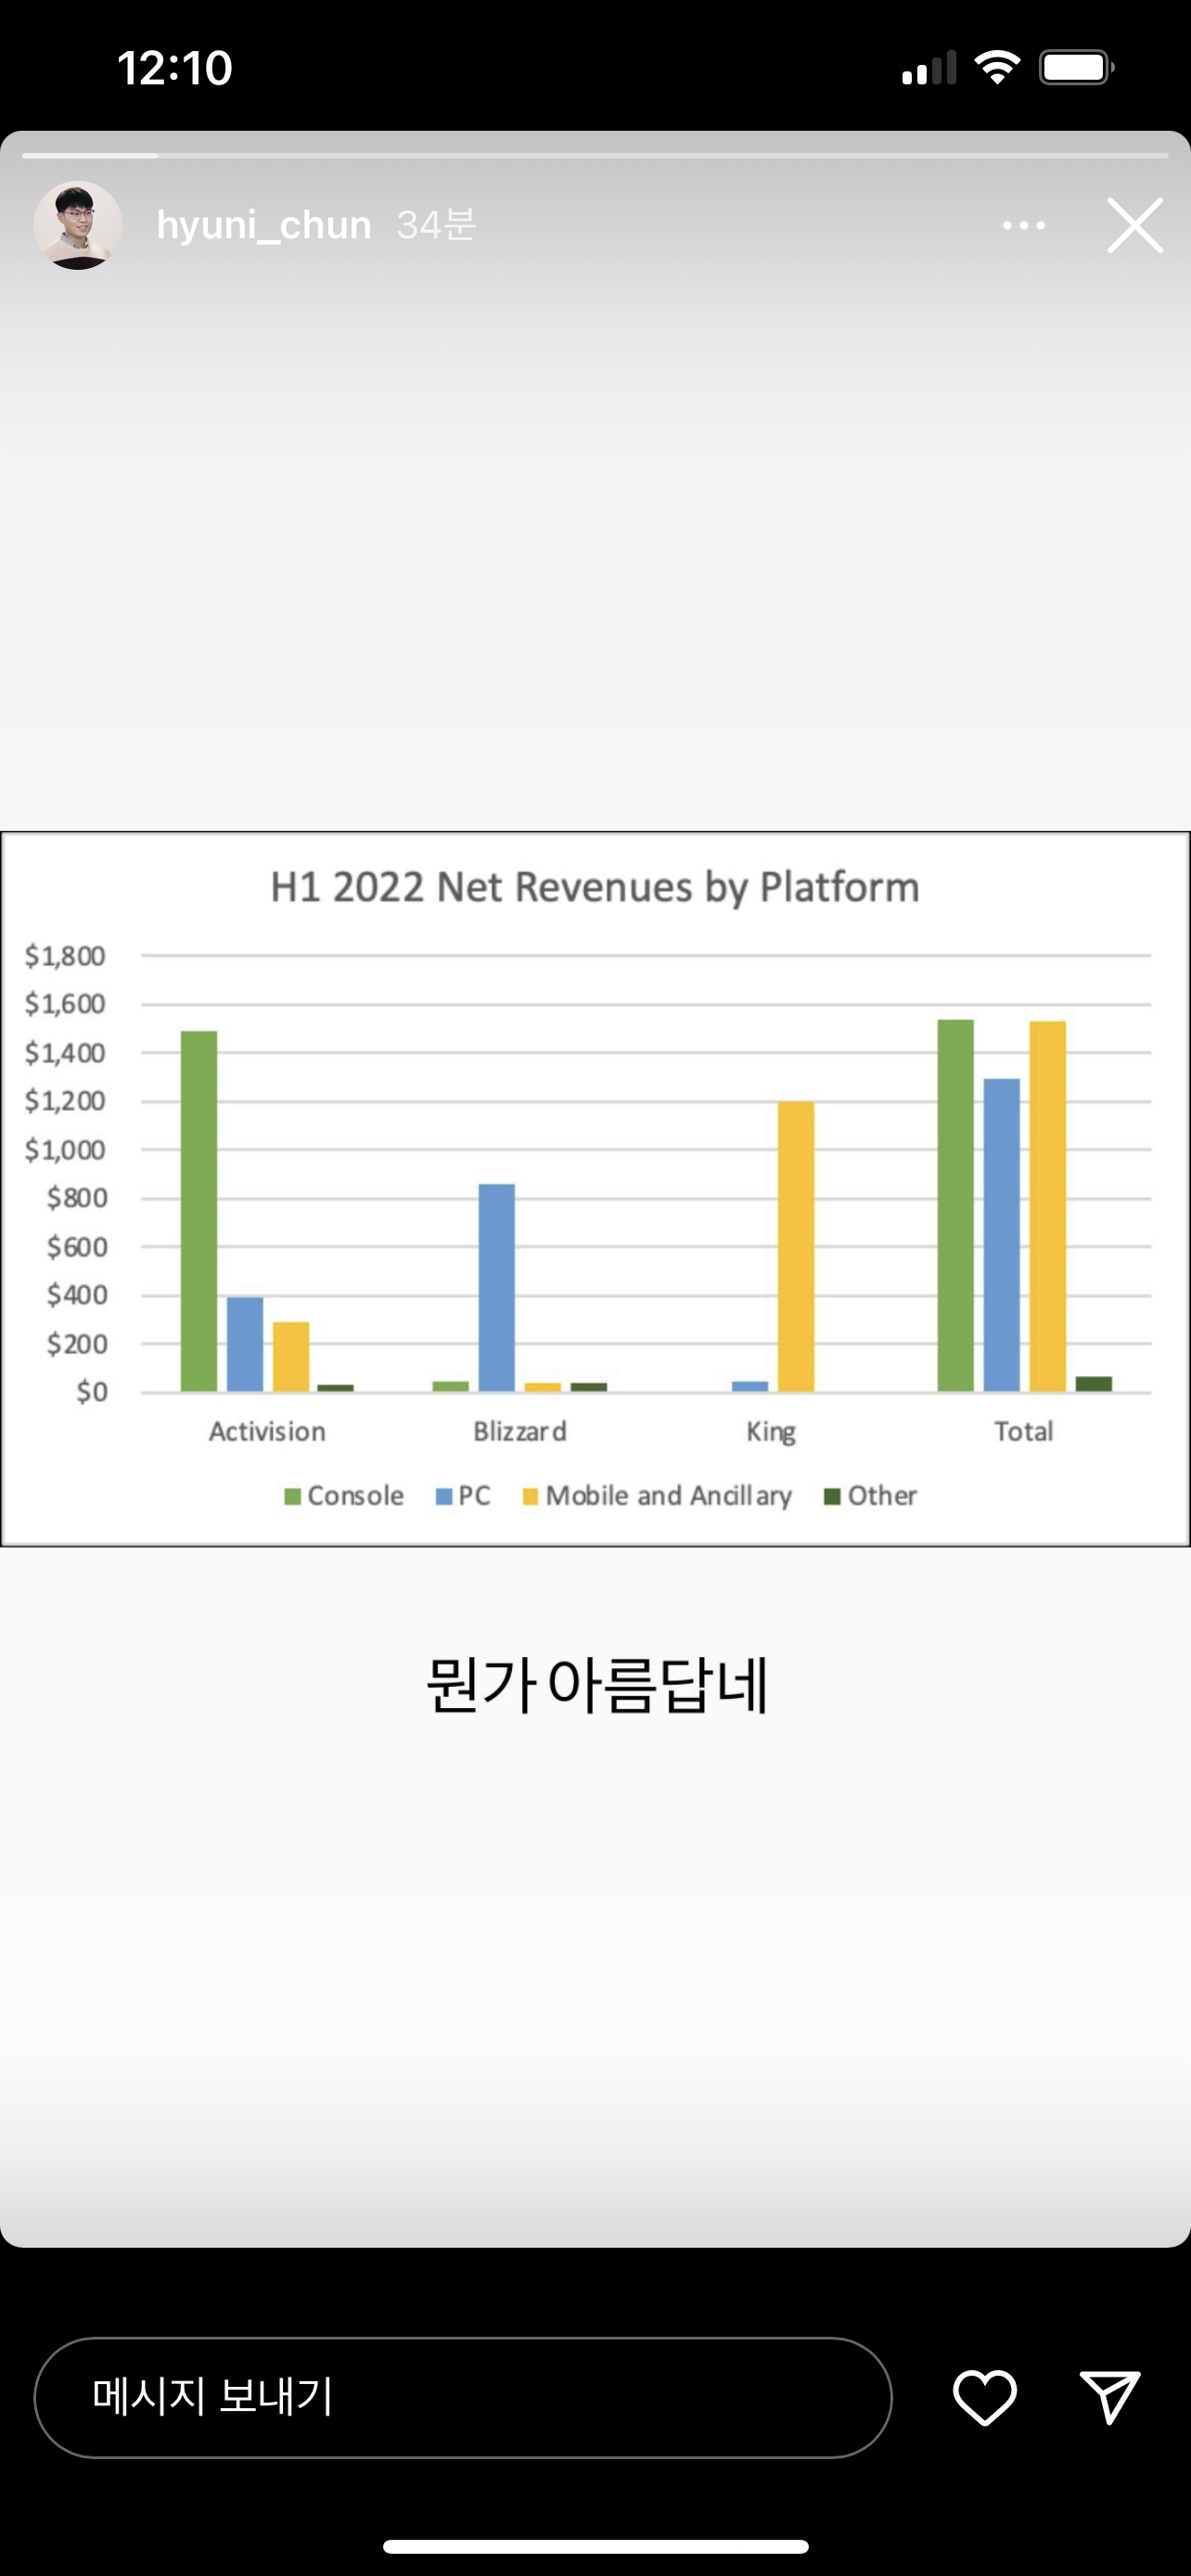Image resolution: width=1191 pixels, height=2576 pixels.
Task: Click the Blizzard axis label
Action: click(520, 1432)
